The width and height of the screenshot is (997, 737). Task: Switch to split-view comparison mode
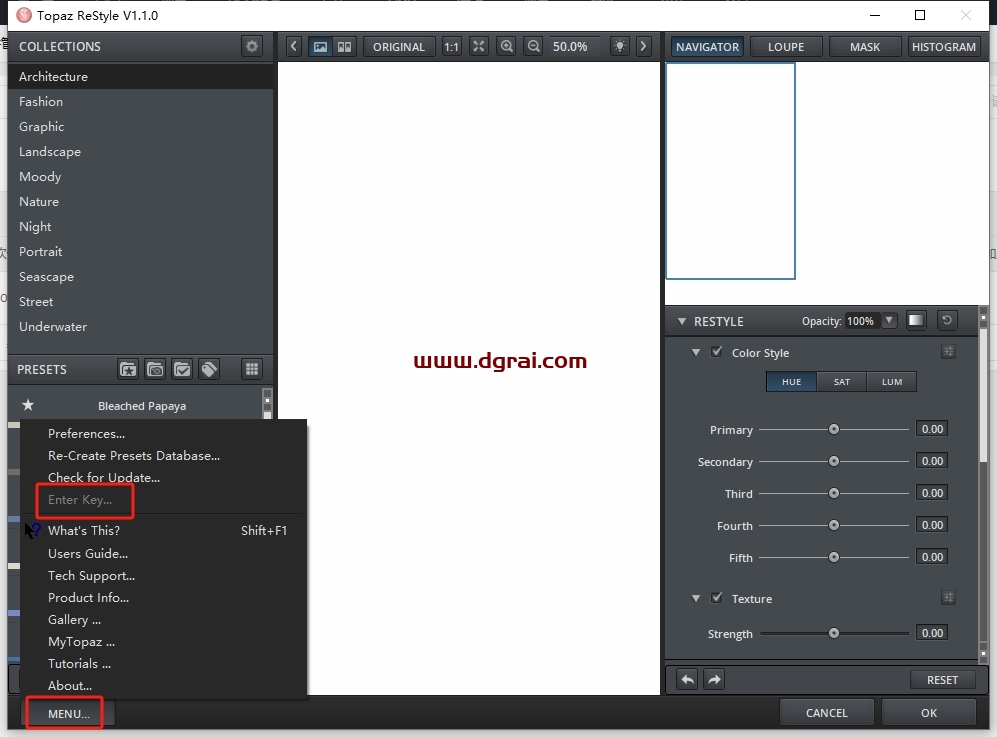coord(345,46)
